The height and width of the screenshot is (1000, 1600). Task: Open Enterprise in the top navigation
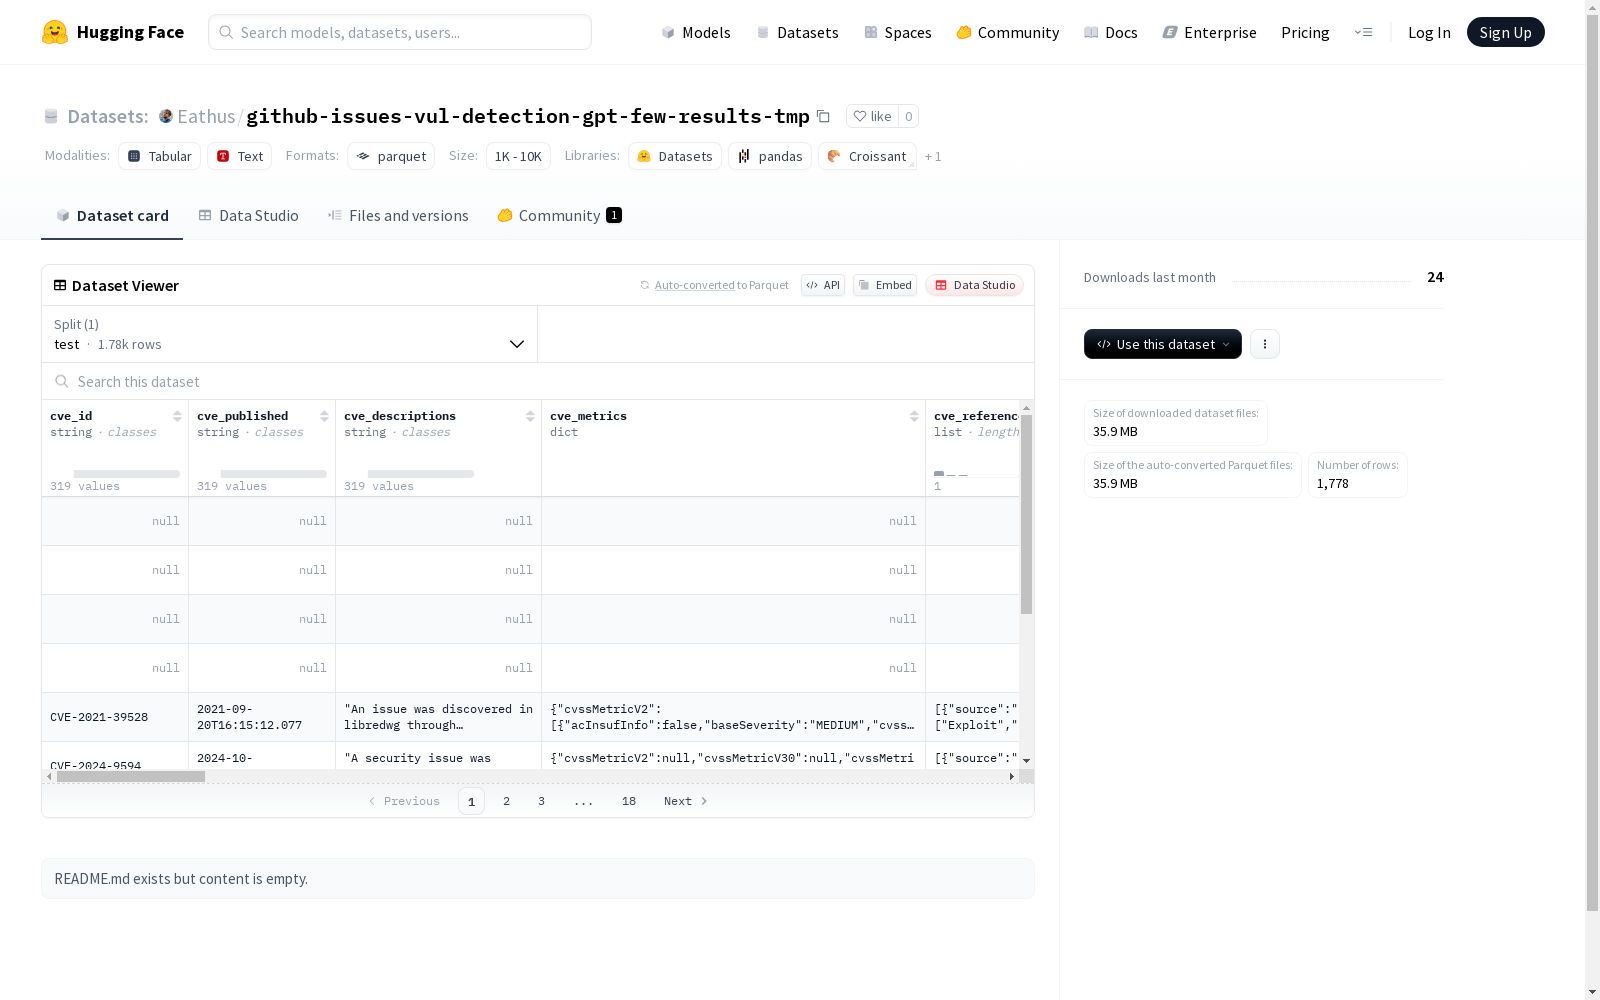[x=1210, y=32]
